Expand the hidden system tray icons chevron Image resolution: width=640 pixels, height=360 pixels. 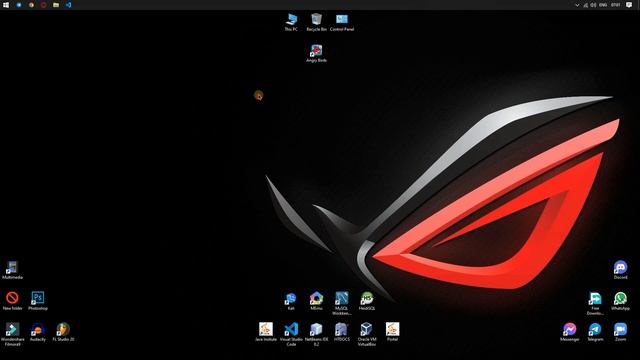pyautogui.click(x=577, y=5)
